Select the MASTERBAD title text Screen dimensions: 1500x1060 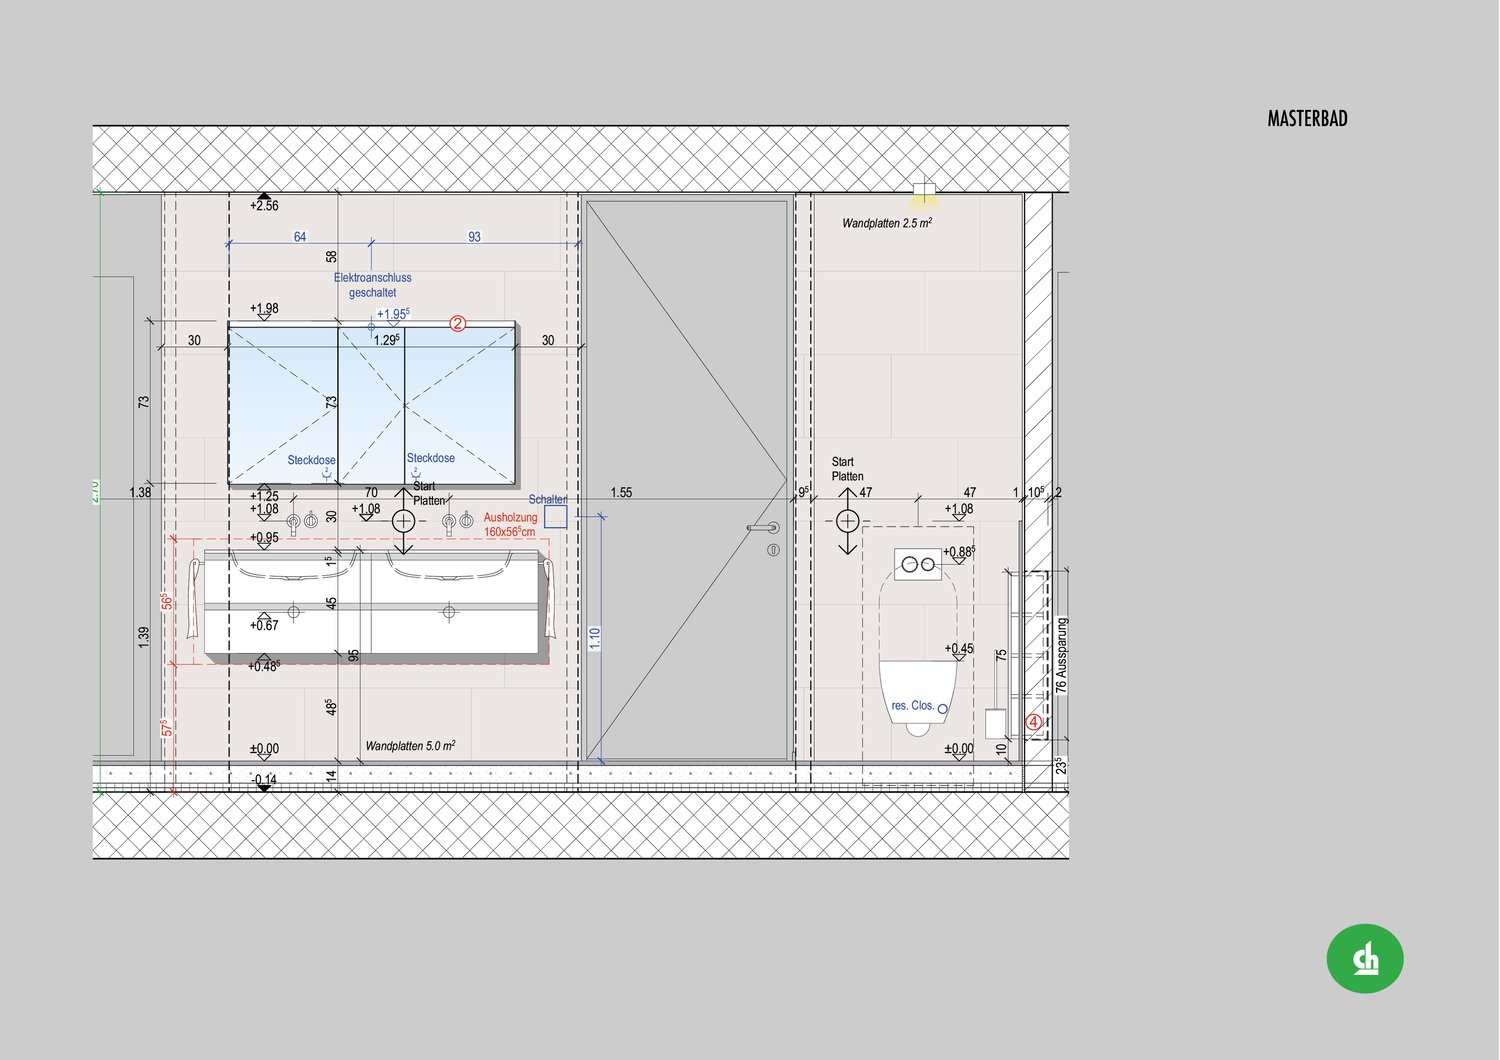coord(1308,117)
